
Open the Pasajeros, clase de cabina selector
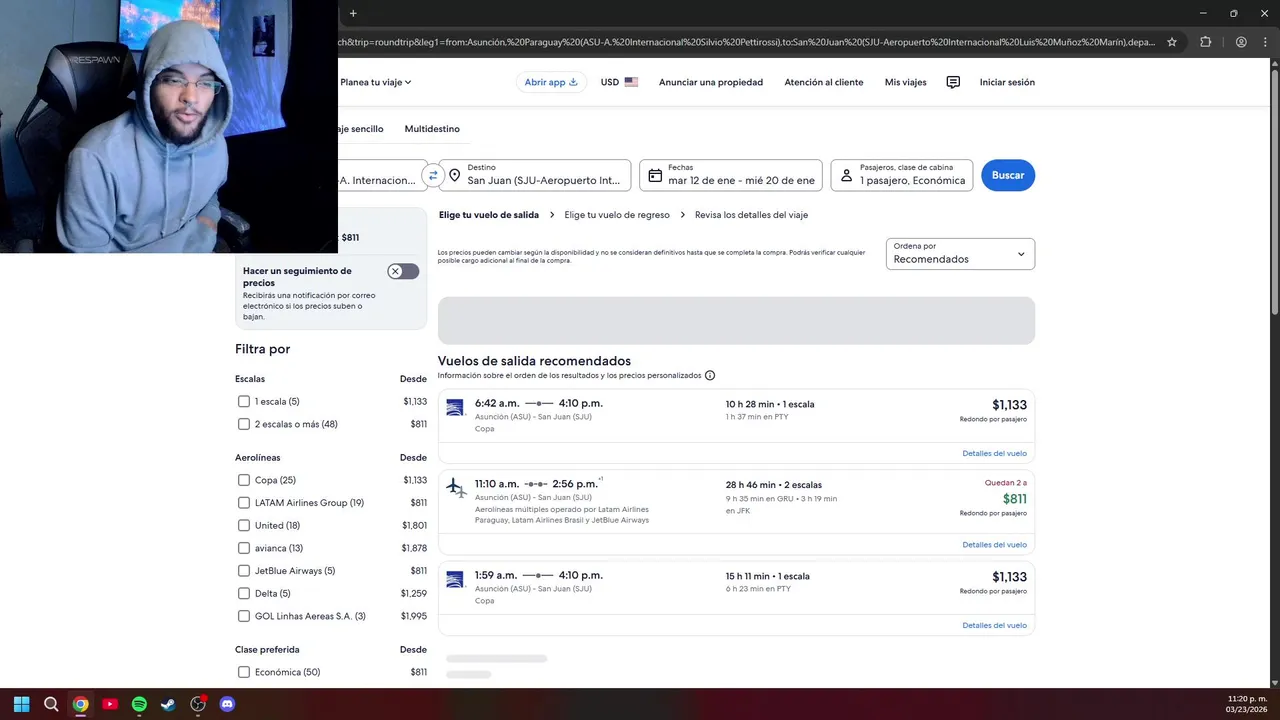(x=901, y=175)
